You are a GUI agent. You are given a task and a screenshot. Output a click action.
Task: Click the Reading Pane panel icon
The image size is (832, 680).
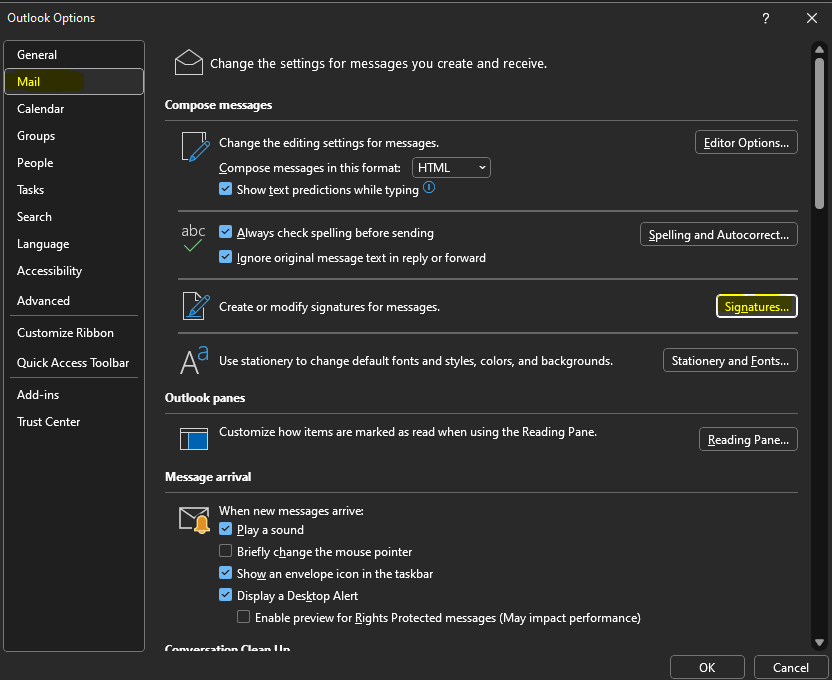coord(193,438)
